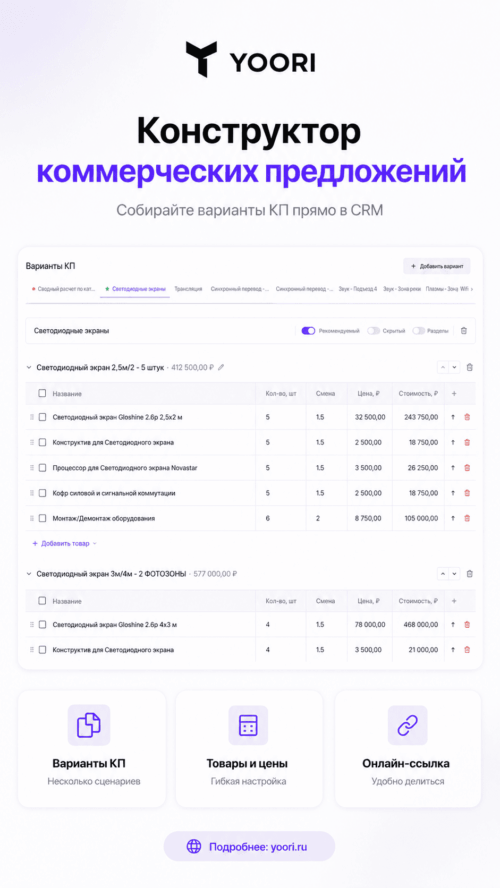
Task: Click the globe icon beside Подробнее
Action: click(x=194, y=847)
